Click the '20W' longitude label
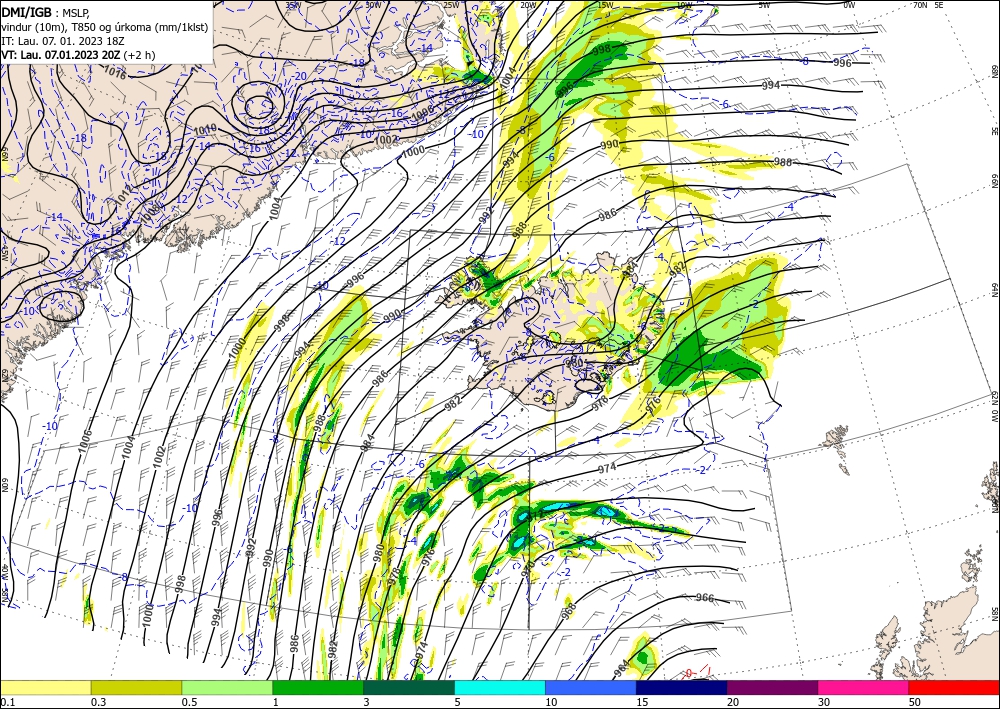Image resolution: width=1000 pixels, height=709 pixels. (527, 5)
